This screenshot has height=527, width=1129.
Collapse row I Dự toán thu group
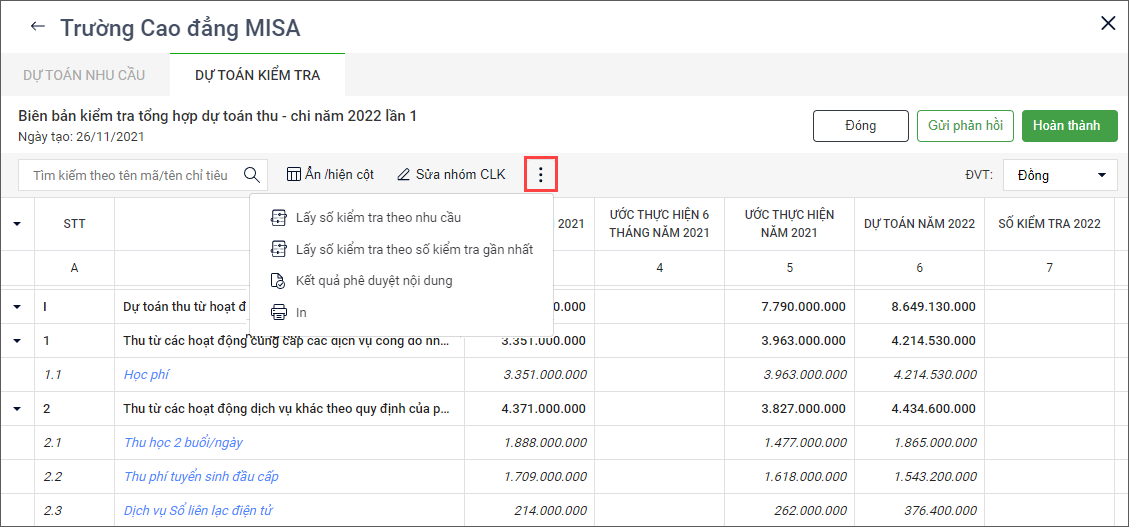click(x=17, y=307)
